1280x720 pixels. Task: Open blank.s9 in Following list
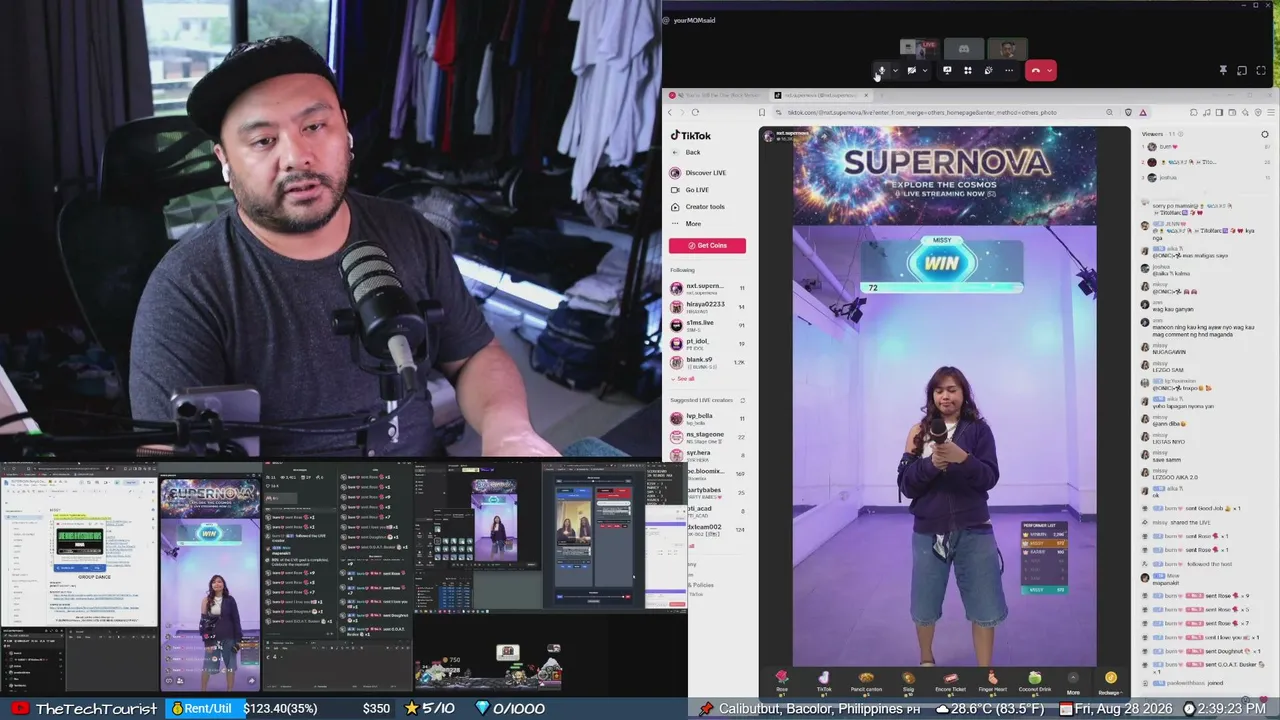708,361
